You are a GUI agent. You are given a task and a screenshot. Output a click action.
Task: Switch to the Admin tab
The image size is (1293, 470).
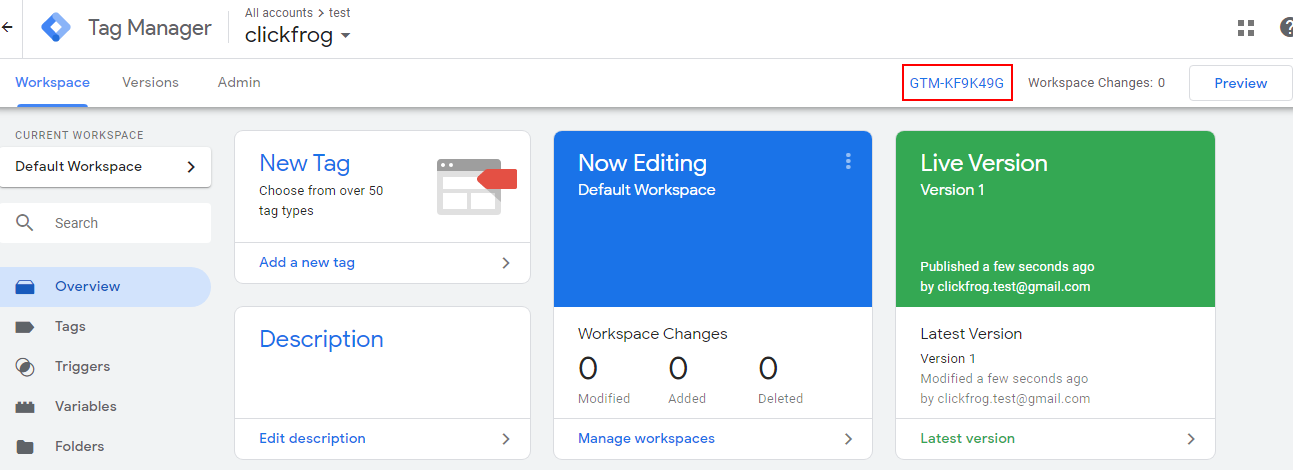(x=239, y=83)
